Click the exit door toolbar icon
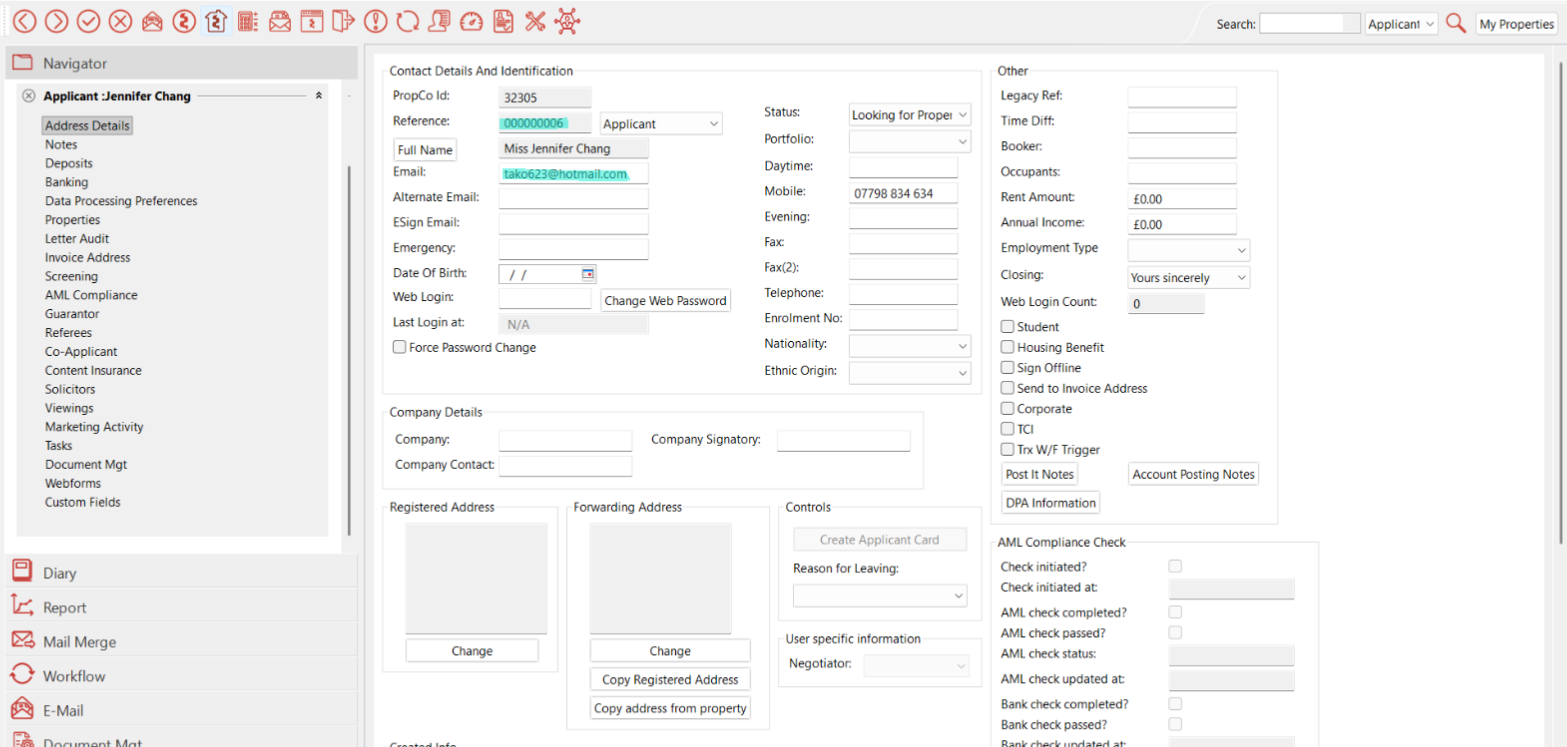Image resolution: width=1567 pixels, height=747 pixels. pyautogui.click(x=343, y=21)
